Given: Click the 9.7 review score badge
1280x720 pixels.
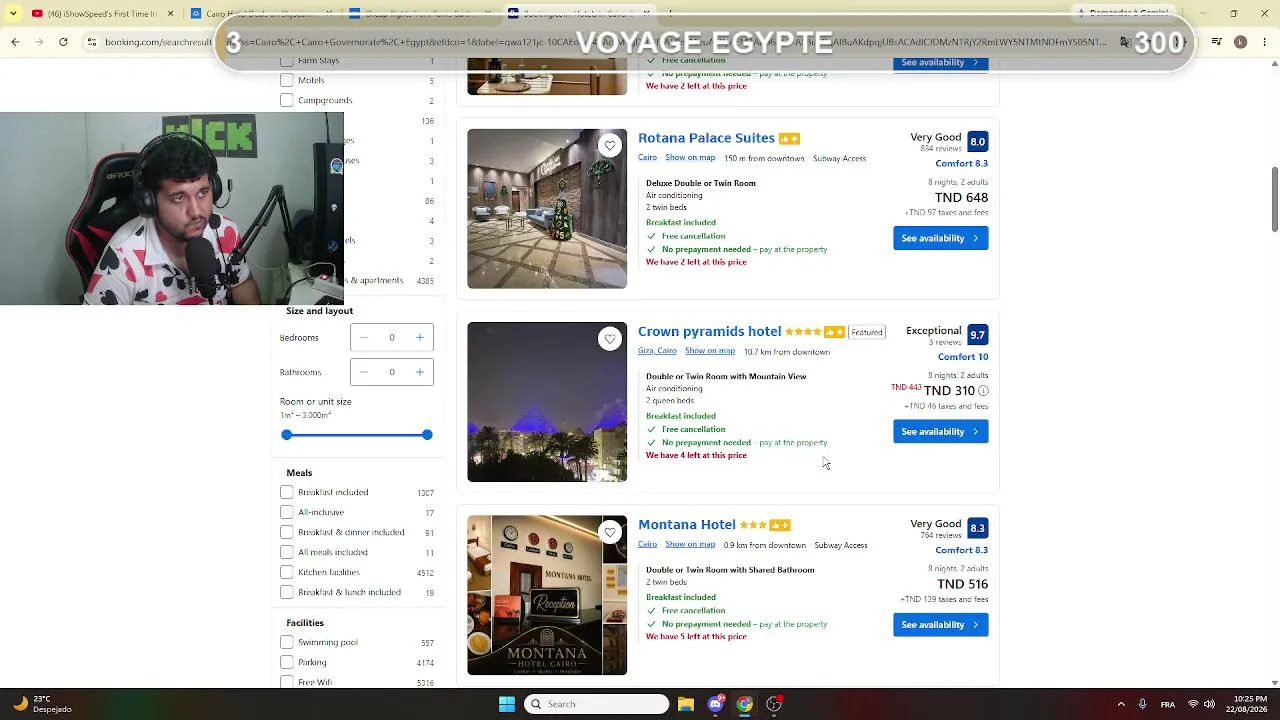Looking at the screenshot, I should coord(977,335).
